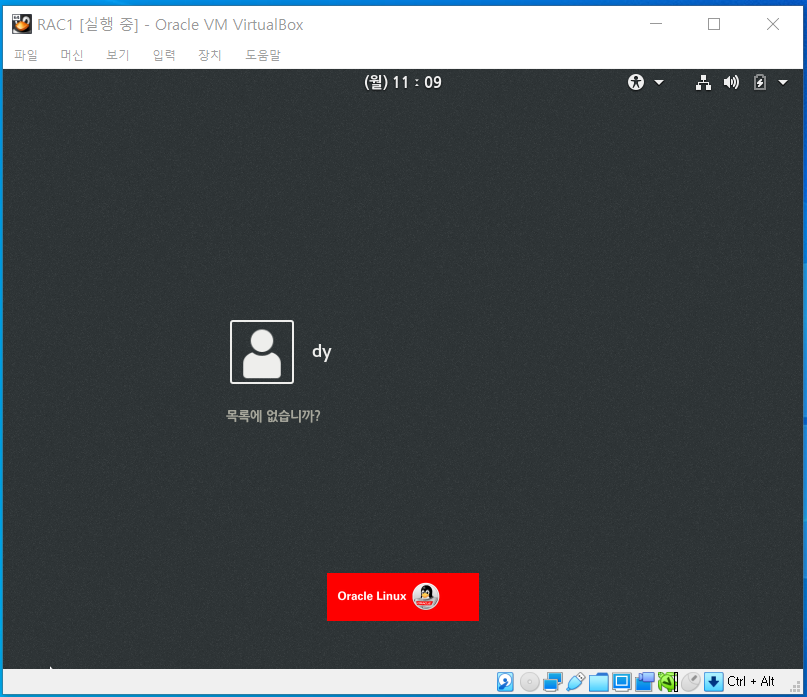Click the optical disc status icon

pos(529,682)
